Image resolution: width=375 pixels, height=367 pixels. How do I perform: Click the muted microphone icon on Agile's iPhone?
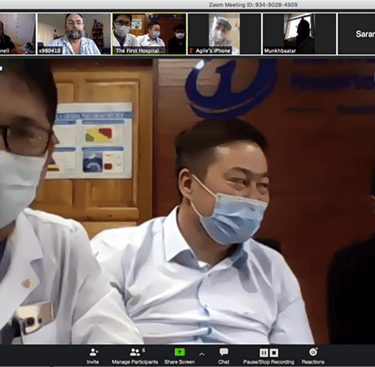(191, 51)
